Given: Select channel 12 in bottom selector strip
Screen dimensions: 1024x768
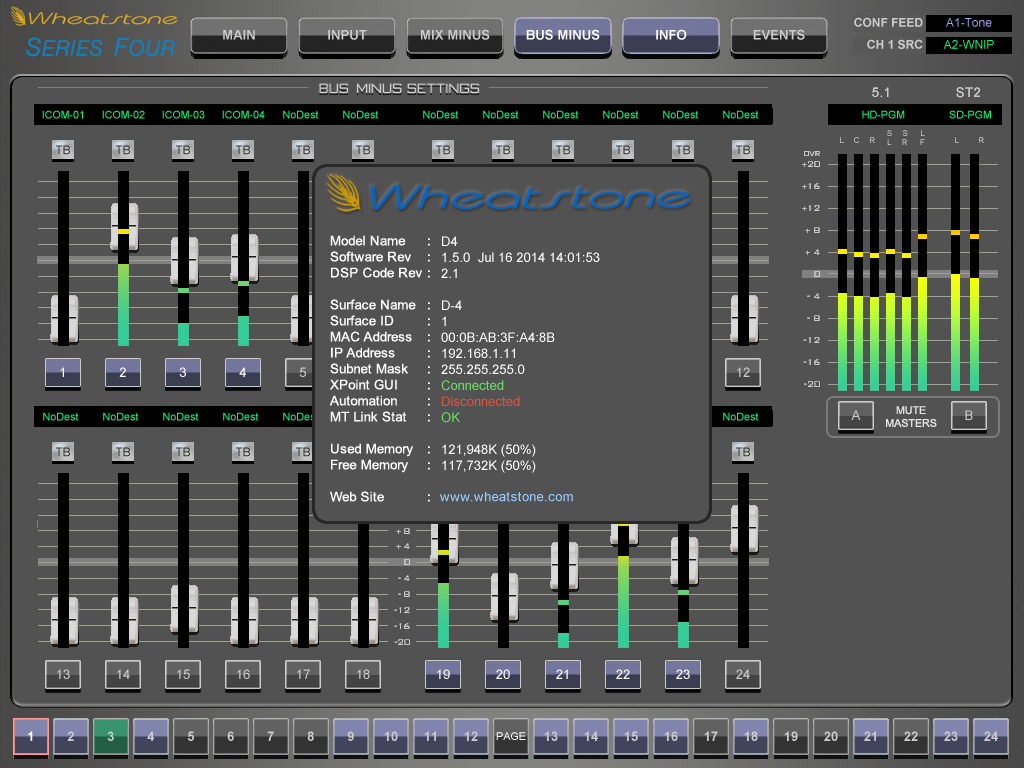Looking at the screenshot, I should click(471, 737).
